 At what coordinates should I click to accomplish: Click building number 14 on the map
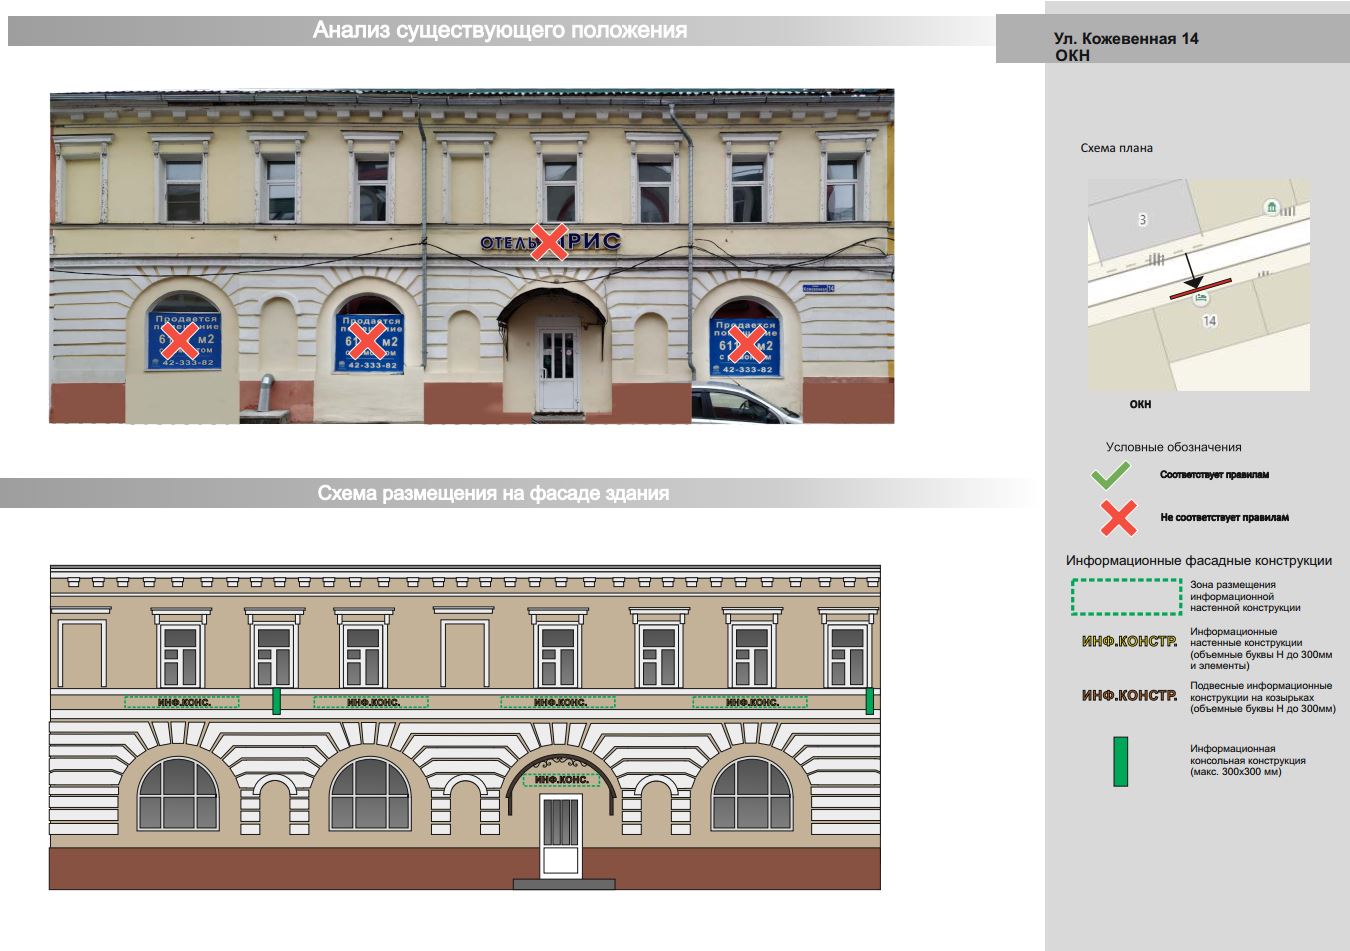point(1209,321)
